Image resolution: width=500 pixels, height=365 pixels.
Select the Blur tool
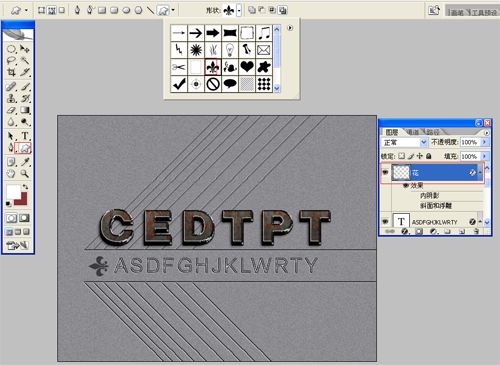coord(11,122)
